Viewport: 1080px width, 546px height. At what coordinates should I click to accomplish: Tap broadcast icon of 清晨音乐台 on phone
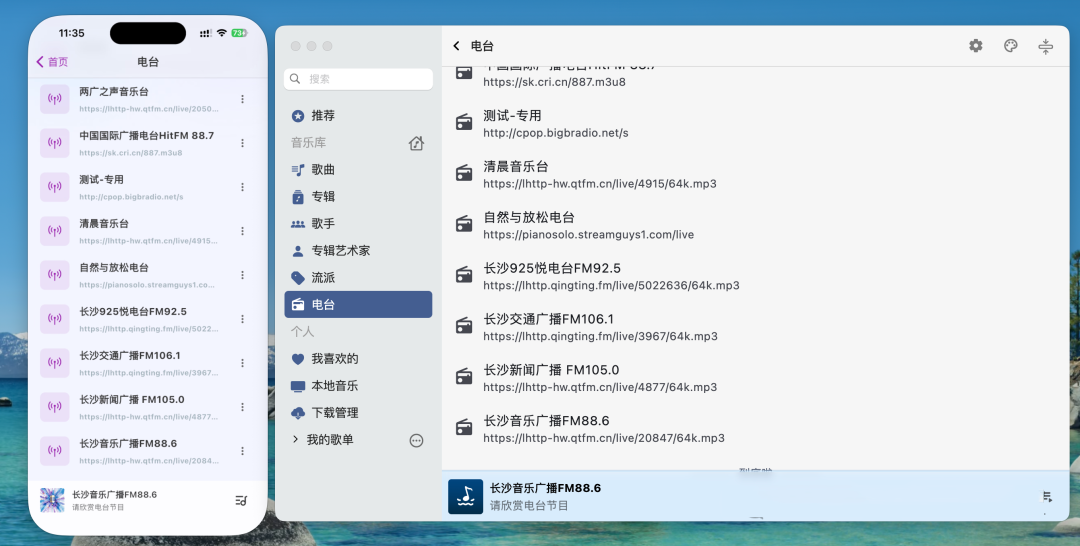(x=54, y=231)
